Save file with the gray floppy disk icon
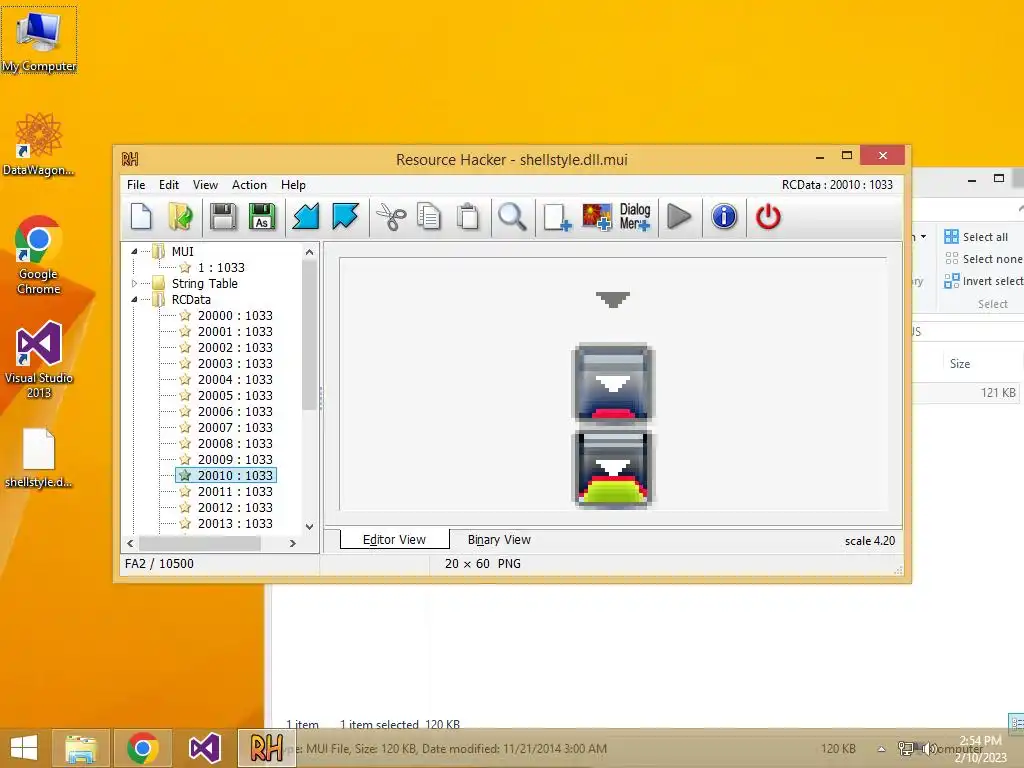This screenshot has width=1024, height=768. [223, 217]
